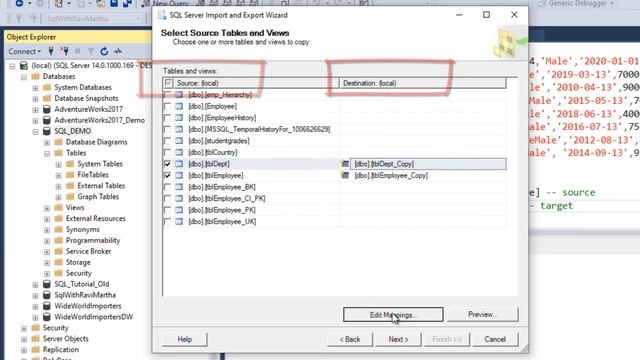Image resolution: width=640 pixels, height=360 pixels.
Task: Click '-- source' comment in query editor
Action: click(571, 192)
